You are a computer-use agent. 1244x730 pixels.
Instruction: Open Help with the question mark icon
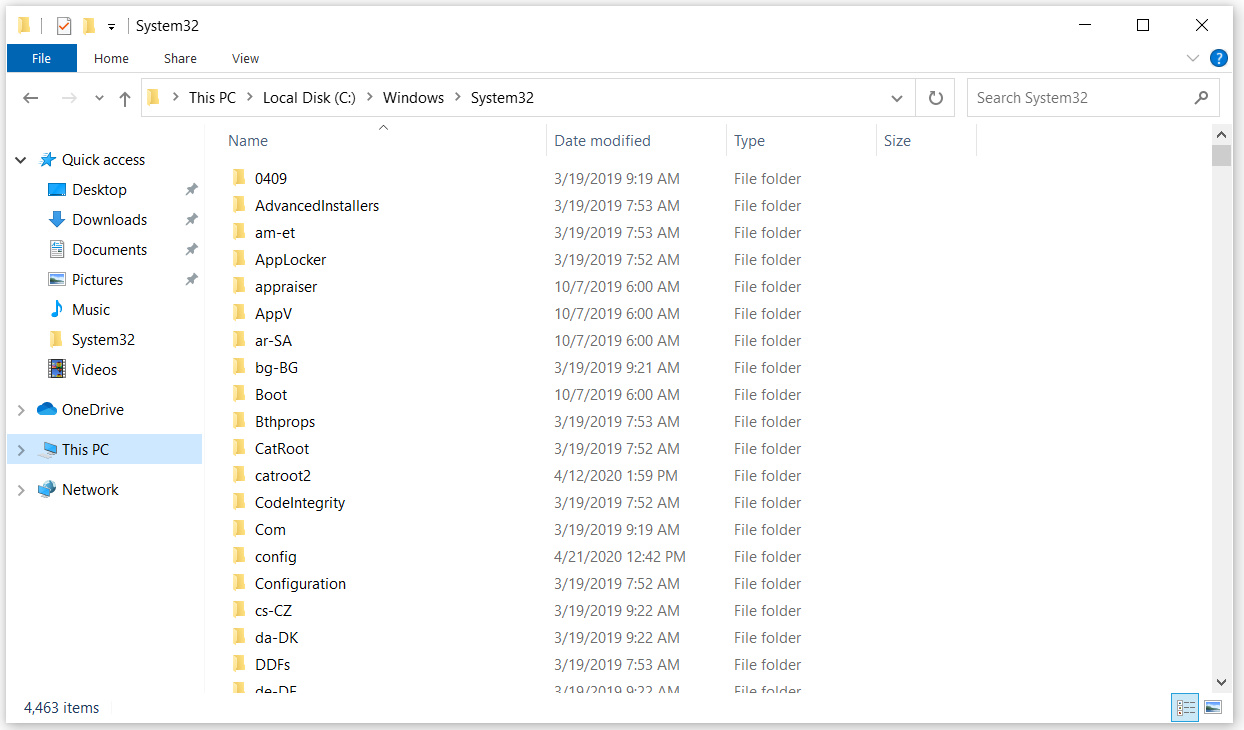[x=1218, y=58]
